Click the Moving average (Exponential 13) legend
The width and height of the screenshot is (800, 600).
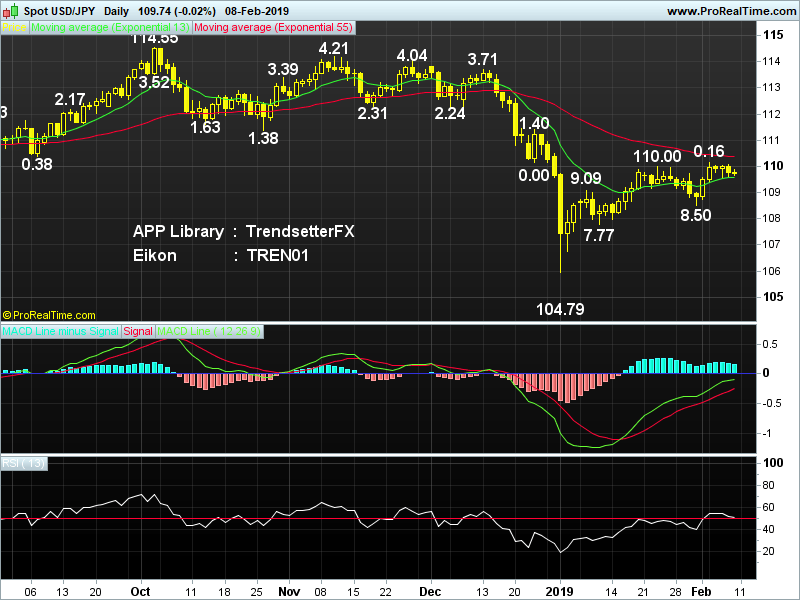click(110, 28)
